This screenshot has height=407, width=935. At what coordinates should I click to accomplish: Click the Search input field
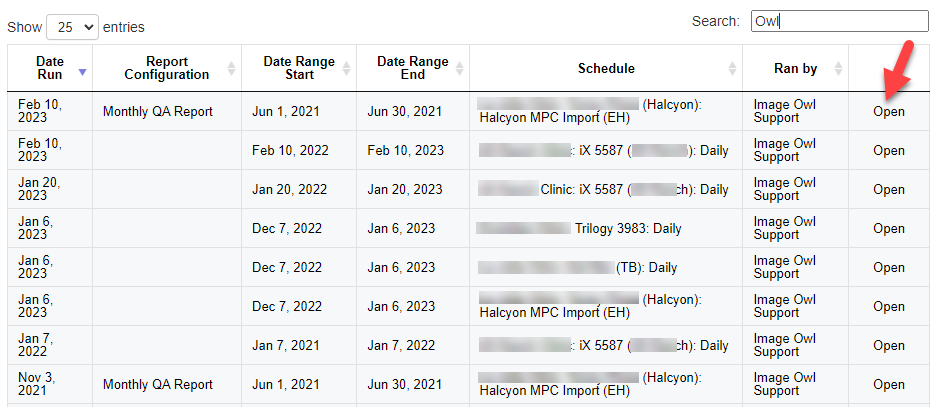[839, 21]
